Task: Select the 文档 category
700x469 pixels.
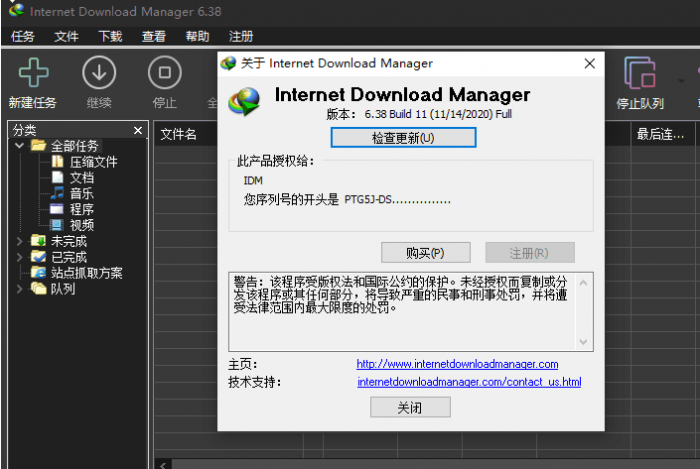Action: [x=82, y=178]
